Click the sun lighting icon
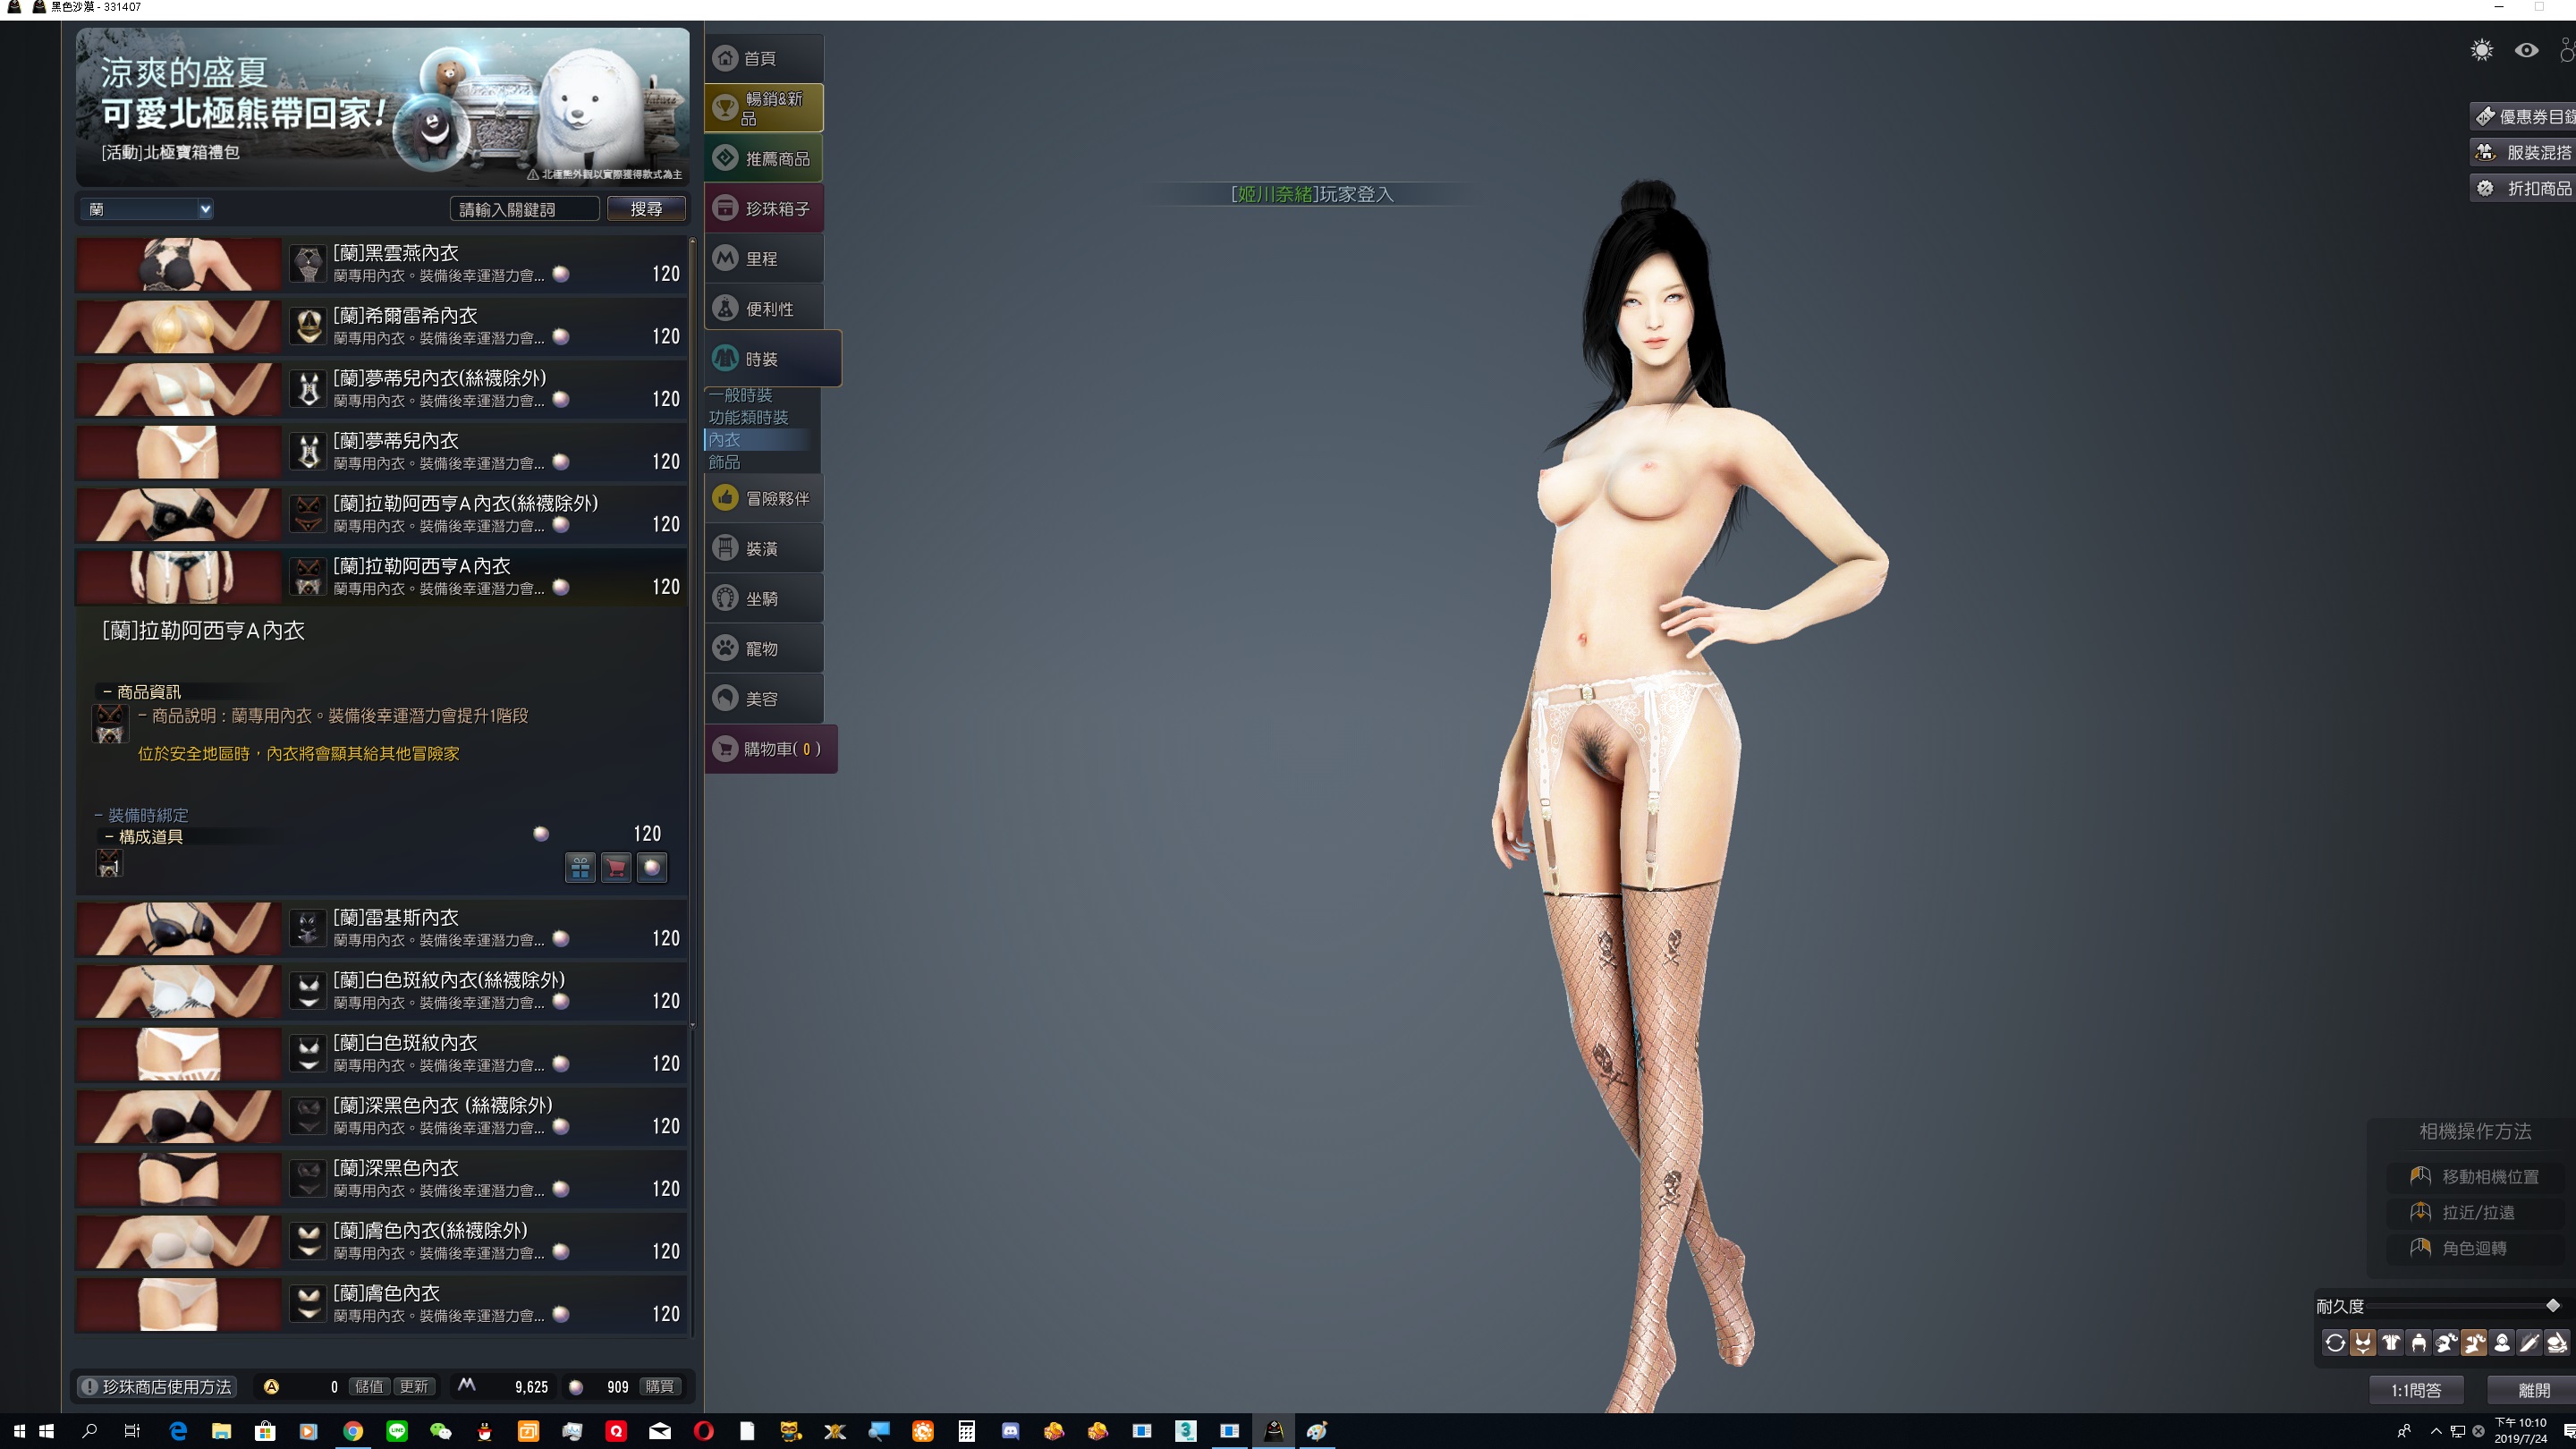 pyautogui.click(x=2482, y=50)
